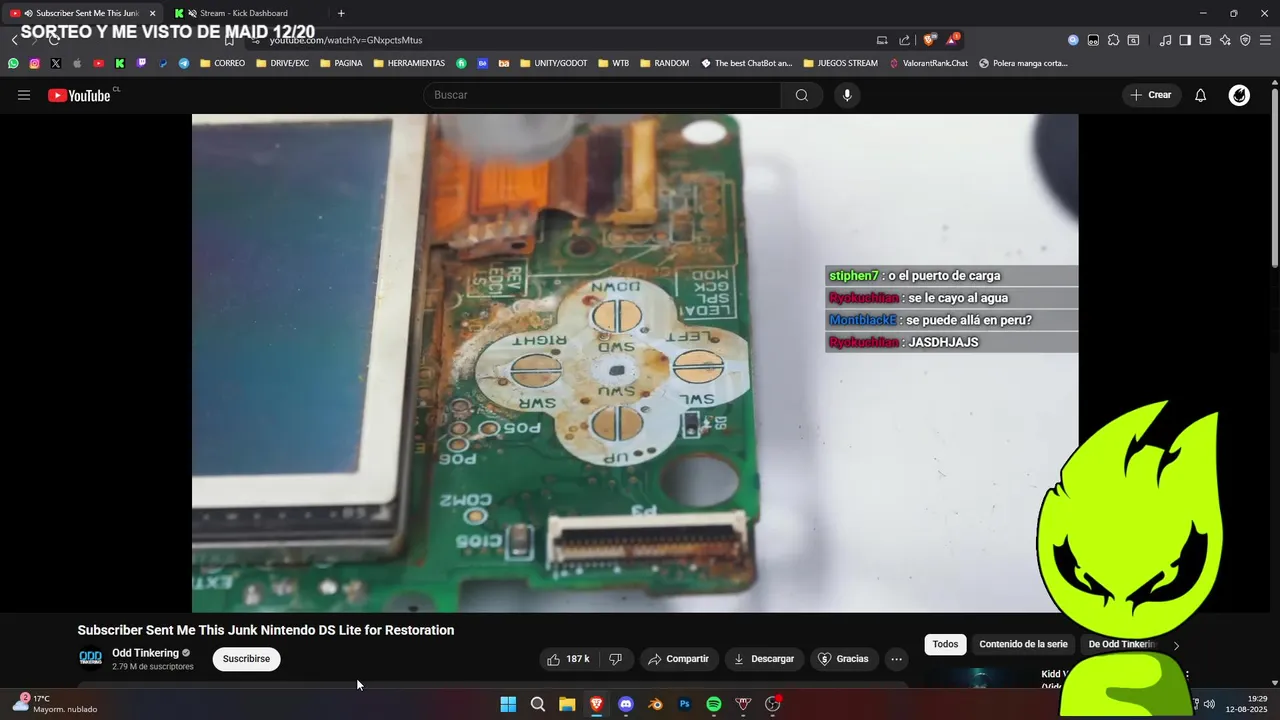Expand the PAGINA bookmarks folder

click(341, 63)
